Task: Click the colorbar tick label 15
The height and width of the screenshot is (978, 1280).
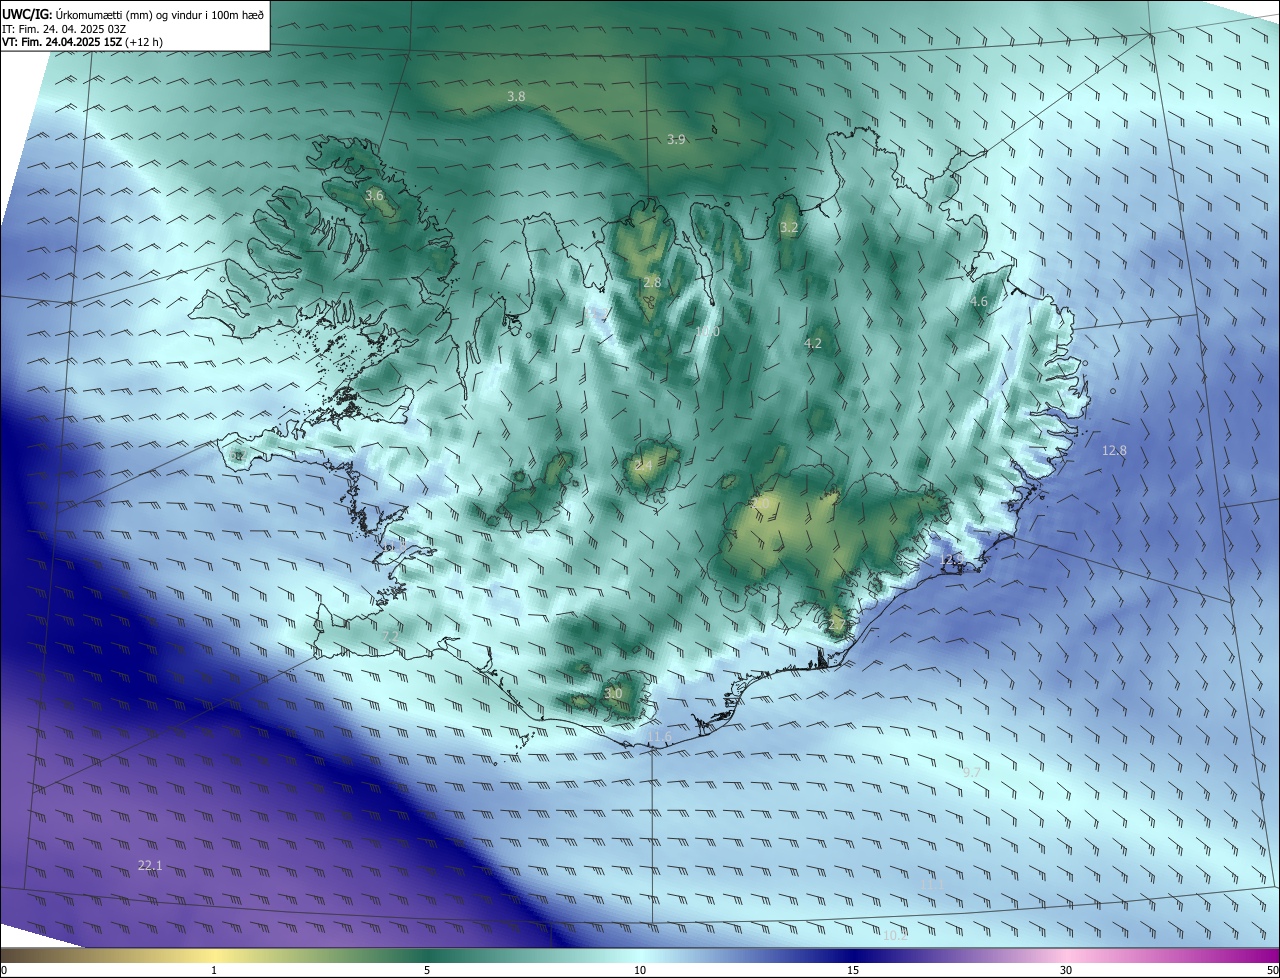Action: click(x=853, y=971)
